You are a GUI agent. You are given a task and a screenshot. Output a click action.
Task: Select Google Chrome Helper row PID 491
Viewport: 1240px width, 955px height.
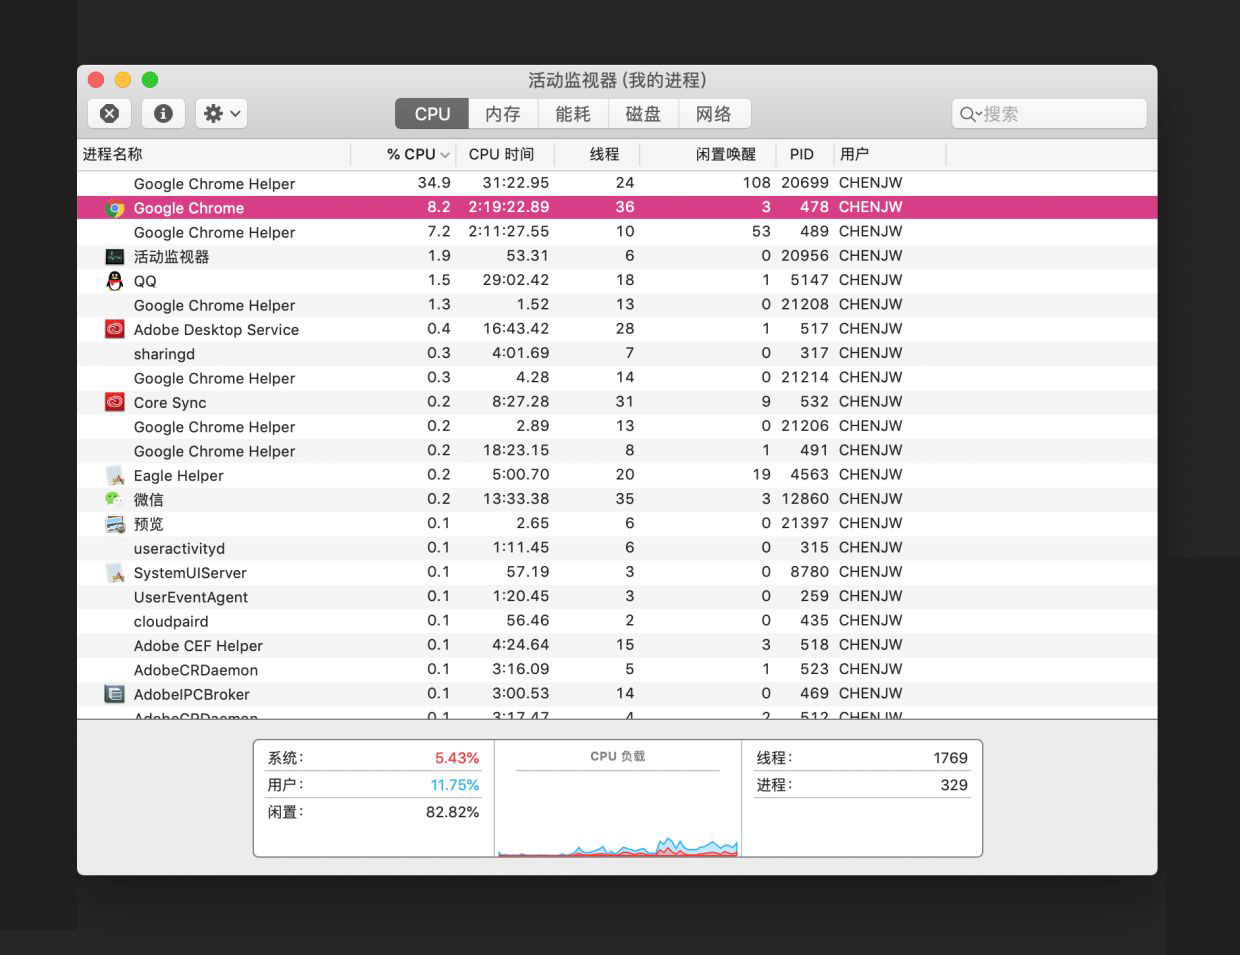tap(617, 451)
